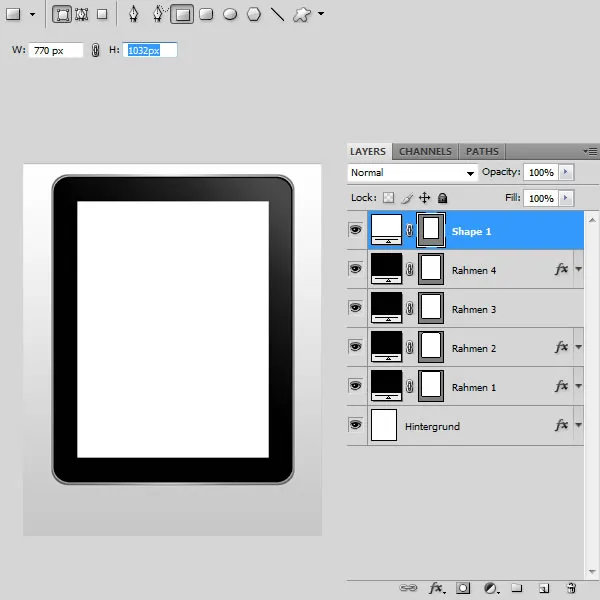Select the Pen tool

coord(134,14)
